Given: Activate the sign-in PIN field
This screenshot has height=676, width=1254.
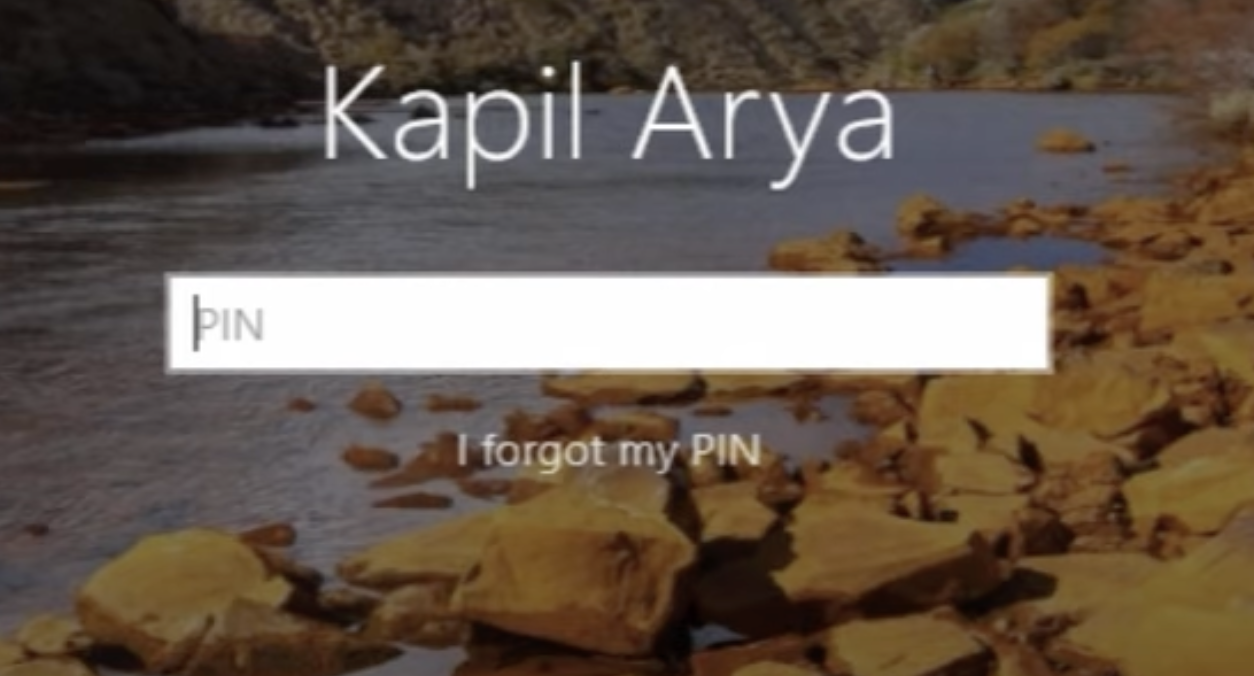Looking at the screenshot, I should coord(608,323).
